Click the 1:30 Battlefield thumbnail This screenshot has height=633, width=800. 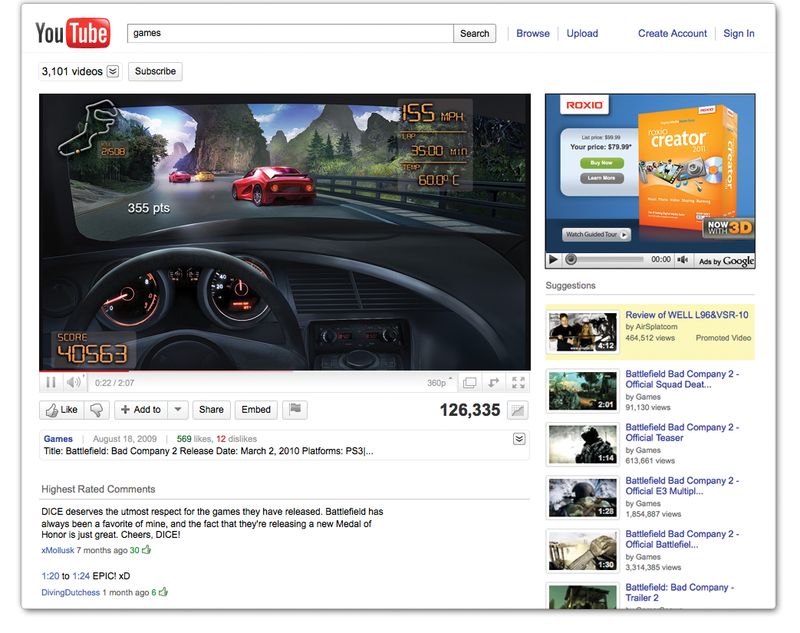pos(583,551)
